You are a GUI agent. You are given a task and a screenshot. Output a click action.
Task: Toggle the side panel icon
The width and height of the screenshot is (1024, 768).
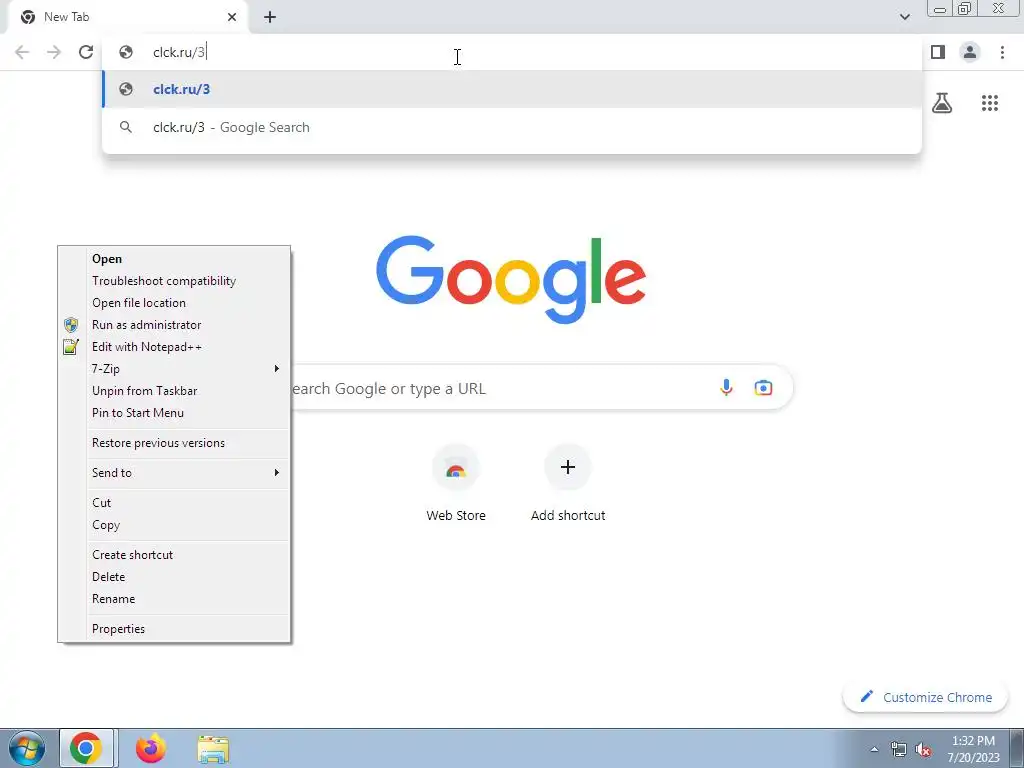(x=938, y=52)
